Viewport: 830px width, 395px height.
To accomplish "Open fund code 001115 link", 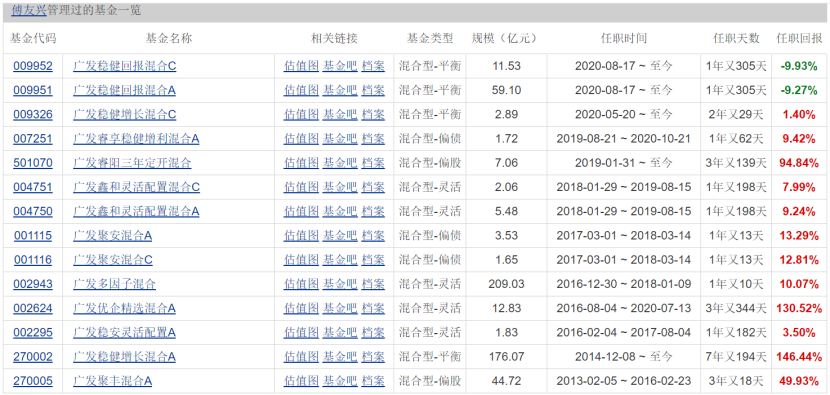I will tap(33, 236).
